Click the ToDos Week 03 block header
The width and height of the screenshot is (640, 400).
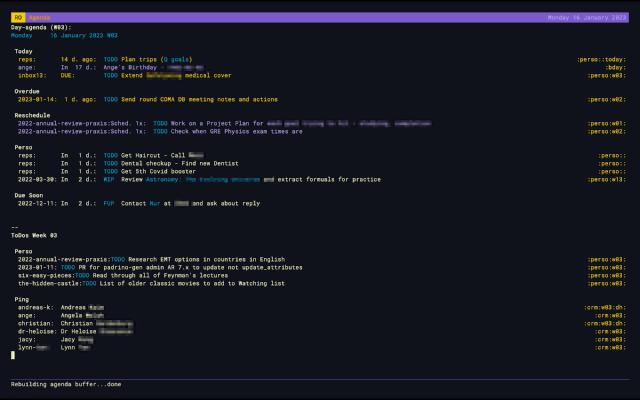tap(34, 235)
